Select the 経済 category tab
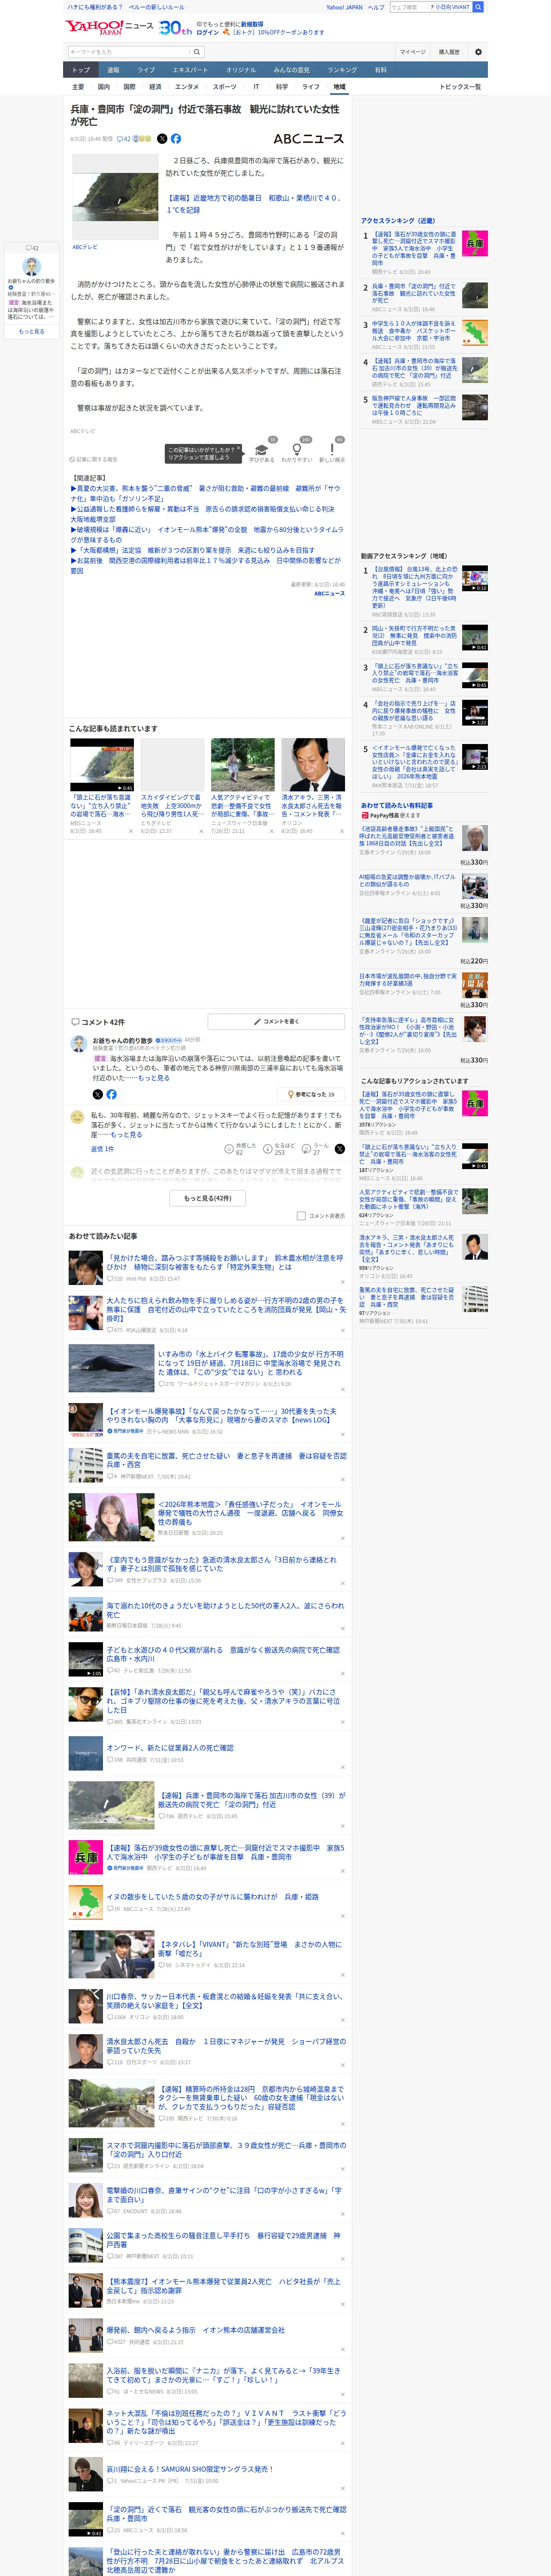The width and height of the screenshot is (551, 2576). point(155,87)
